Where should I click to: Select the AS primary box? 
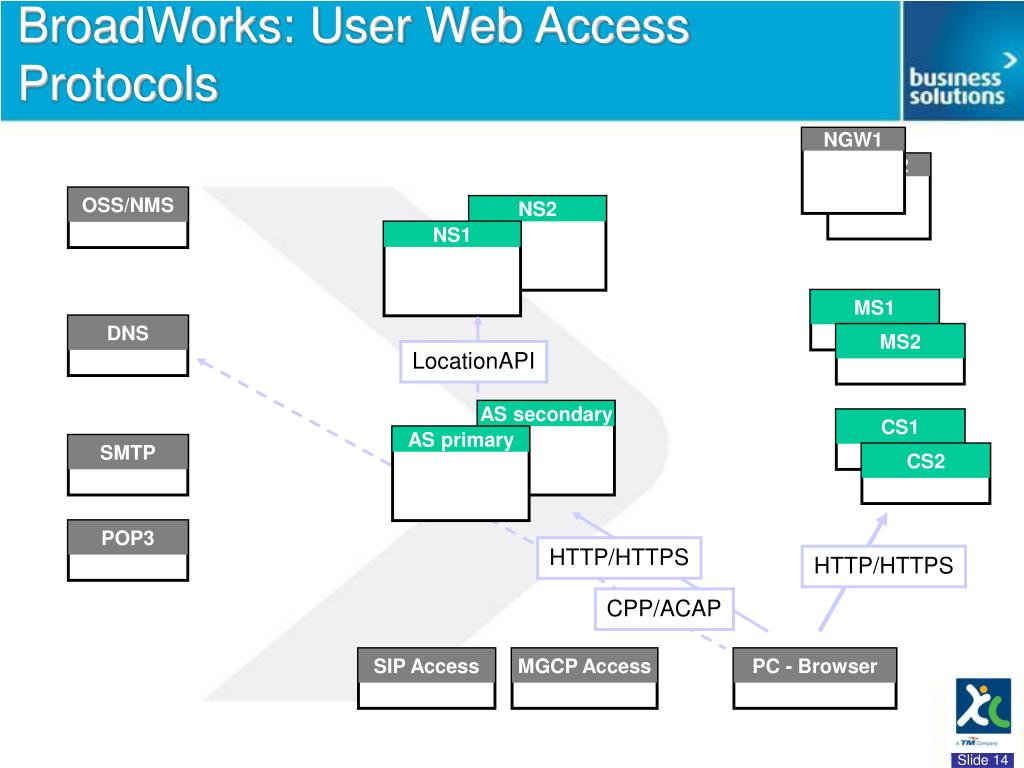click(460, 473)
